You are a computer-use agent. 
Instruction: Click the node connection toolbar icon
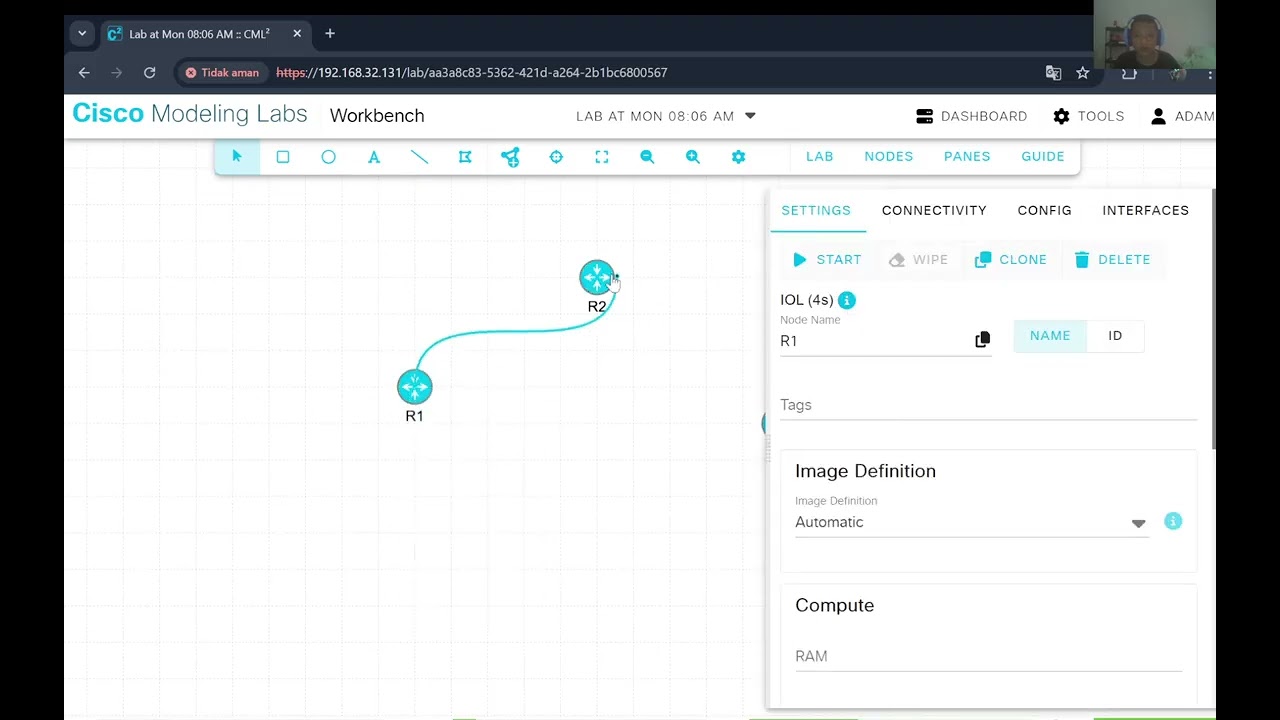pyautogui.click(x=510, y=157)
